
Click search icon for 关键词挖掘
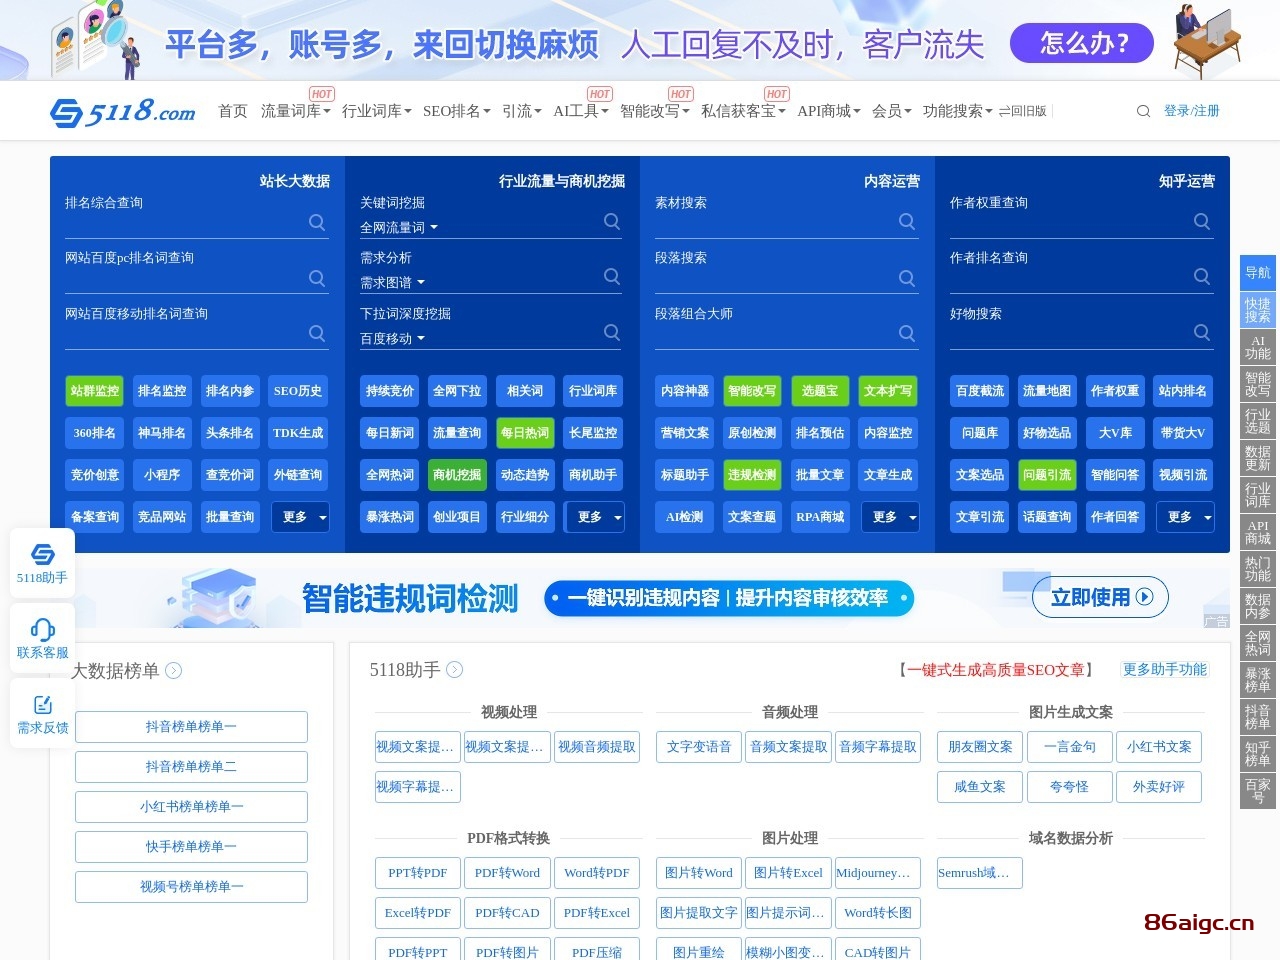(x=612, y=221)
